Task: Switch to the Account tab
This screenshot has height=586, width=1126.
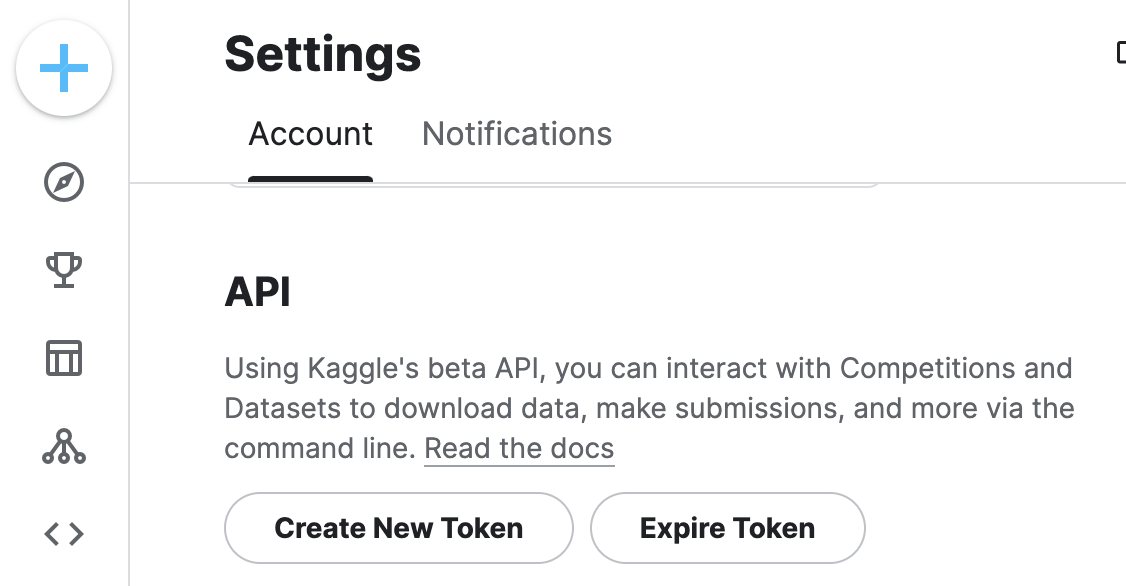Action: [x=310, y=134]
